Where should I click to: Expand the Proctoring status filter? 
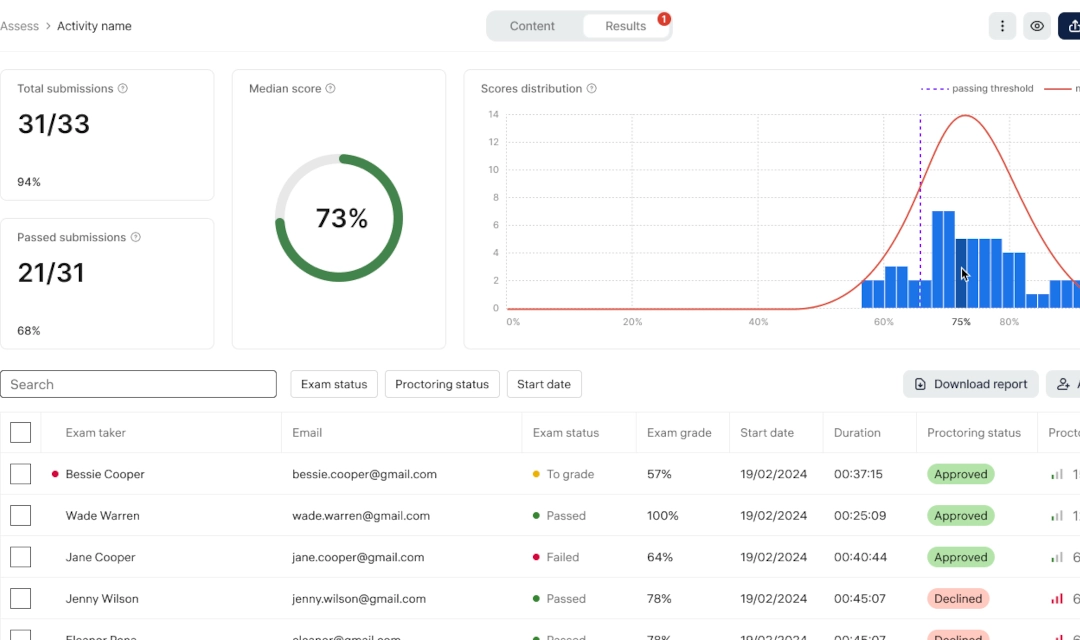point(442,384)
